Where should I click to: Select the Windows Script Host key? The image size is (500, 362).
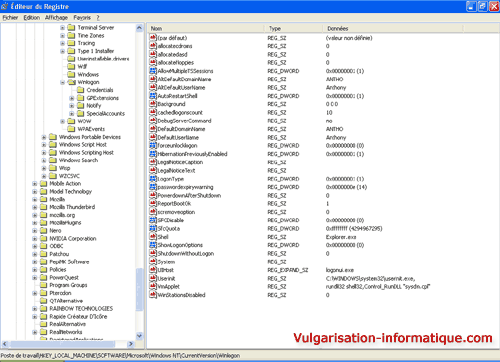83,145
